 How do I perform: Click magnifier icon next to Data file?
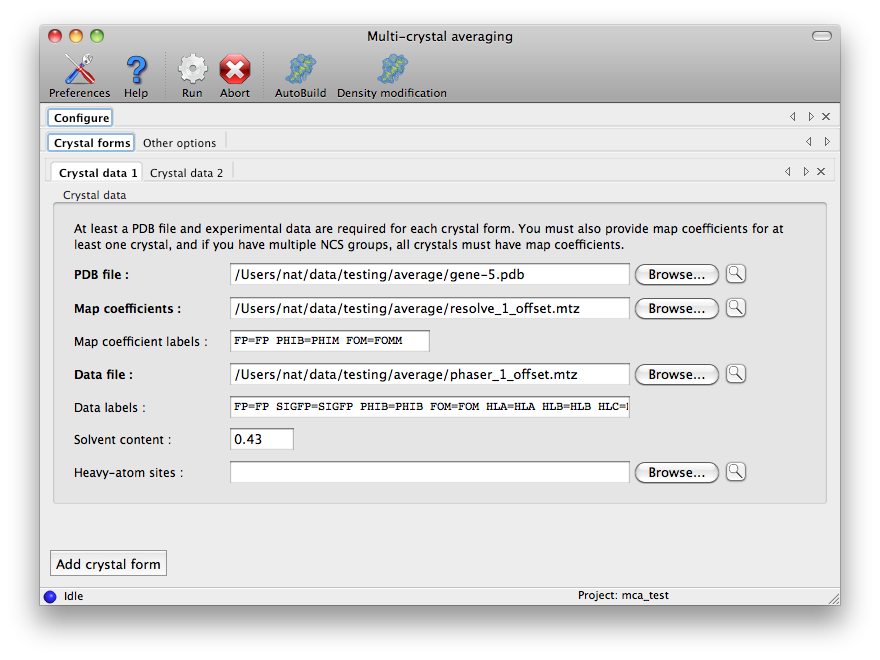(x=736, y=374)
